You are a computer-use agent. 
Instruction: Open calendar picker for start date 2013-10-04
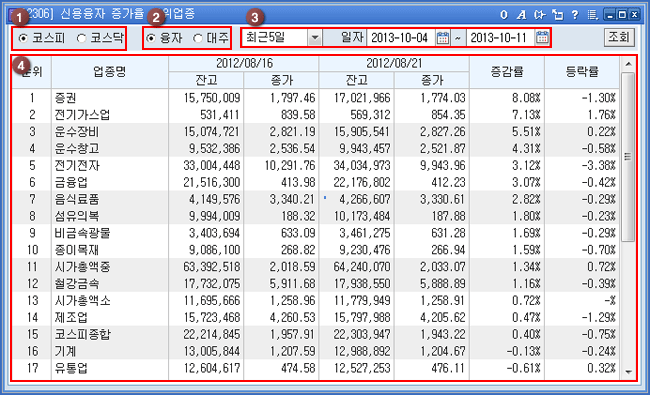click(443, 38)
